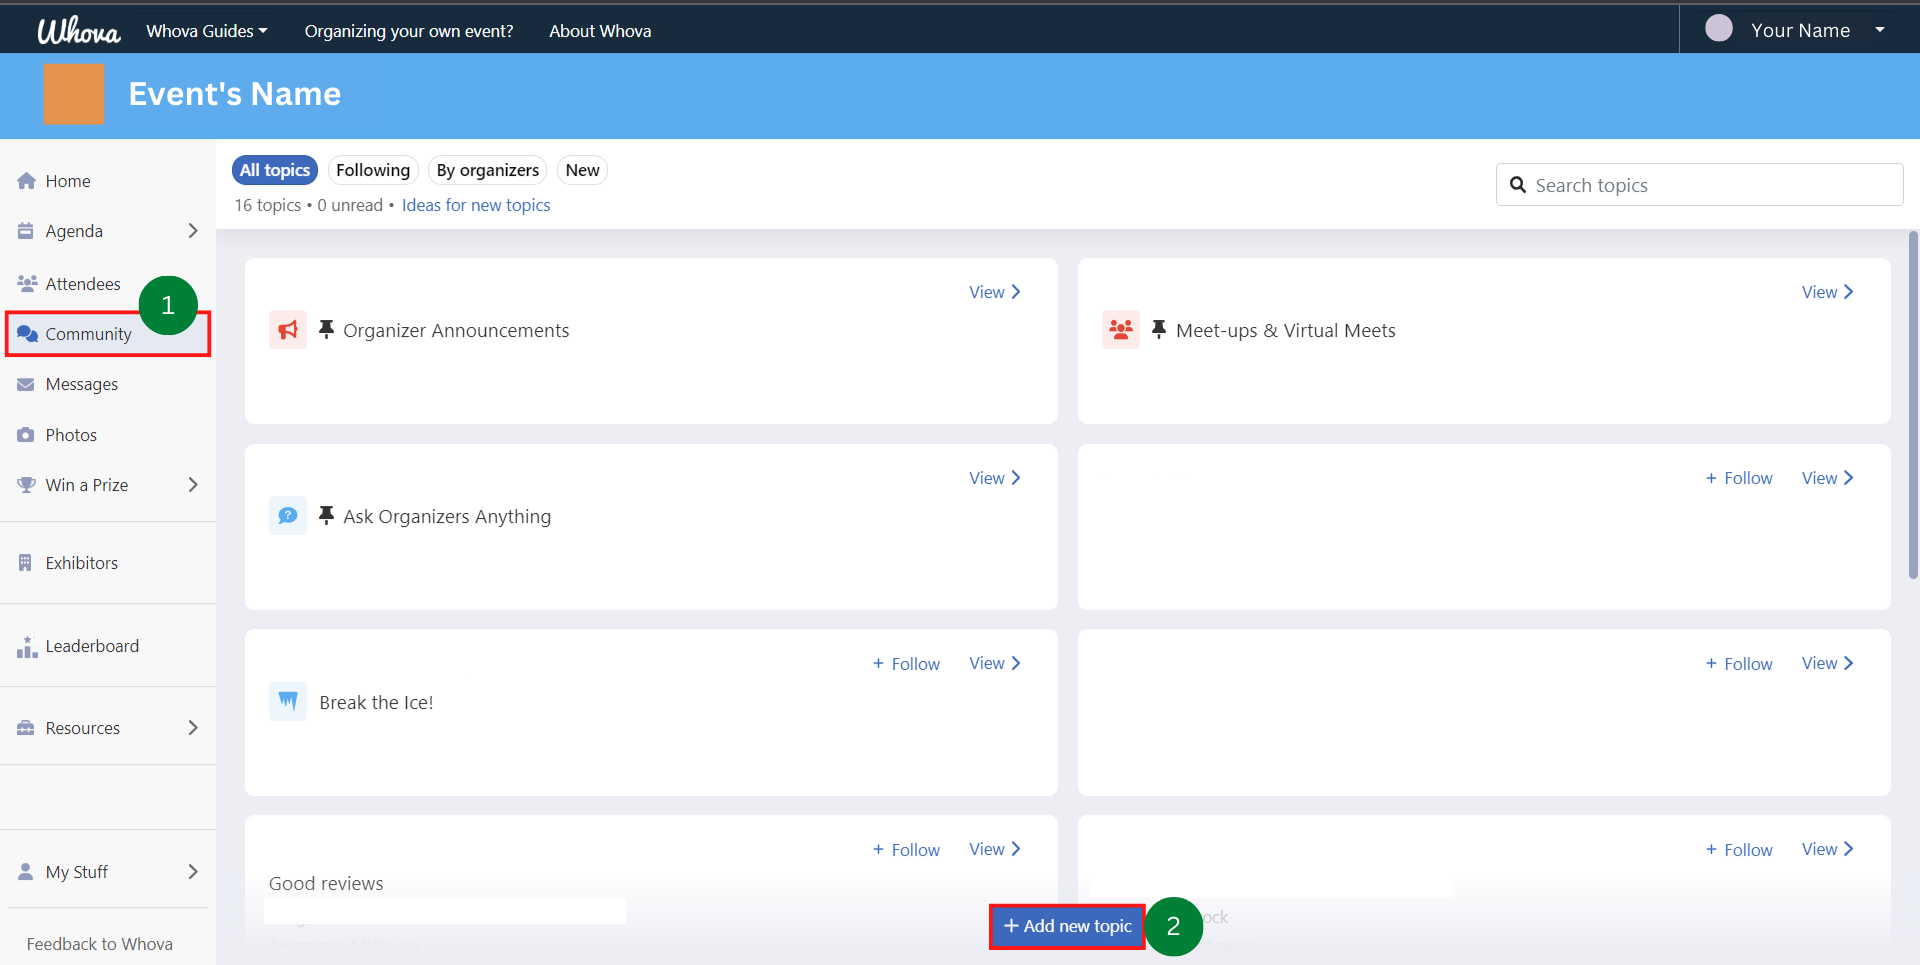
Task: Click the Ask Organizers Anything chat icon
Action: (x=288, y=516)
